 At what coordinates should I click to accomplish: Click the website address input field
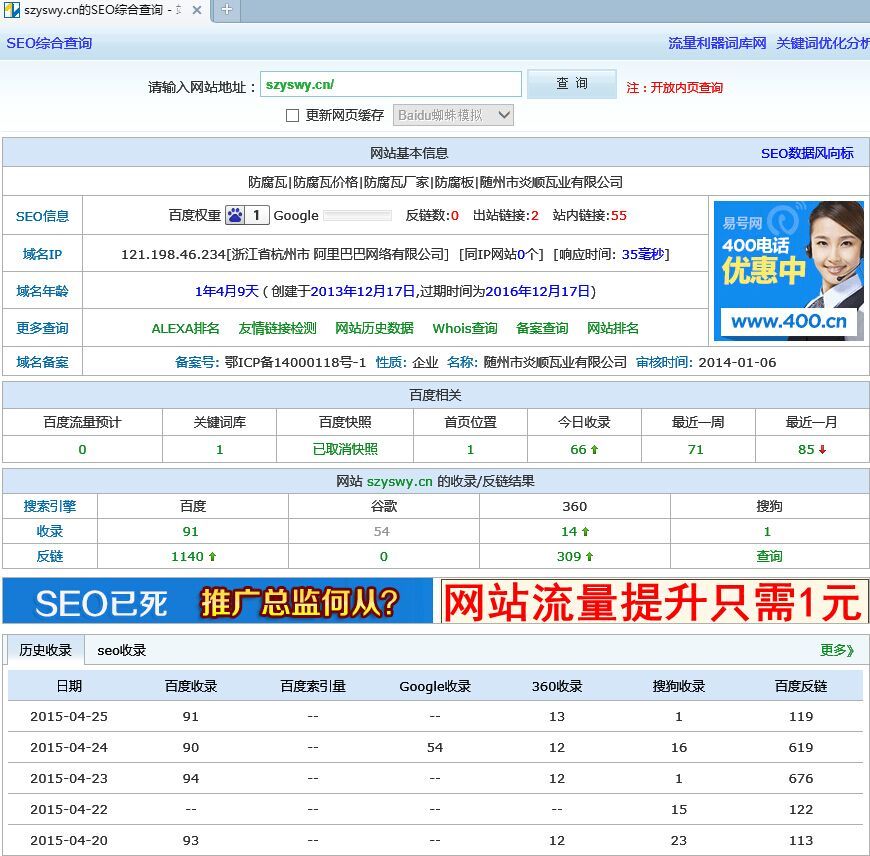[390, 85]
